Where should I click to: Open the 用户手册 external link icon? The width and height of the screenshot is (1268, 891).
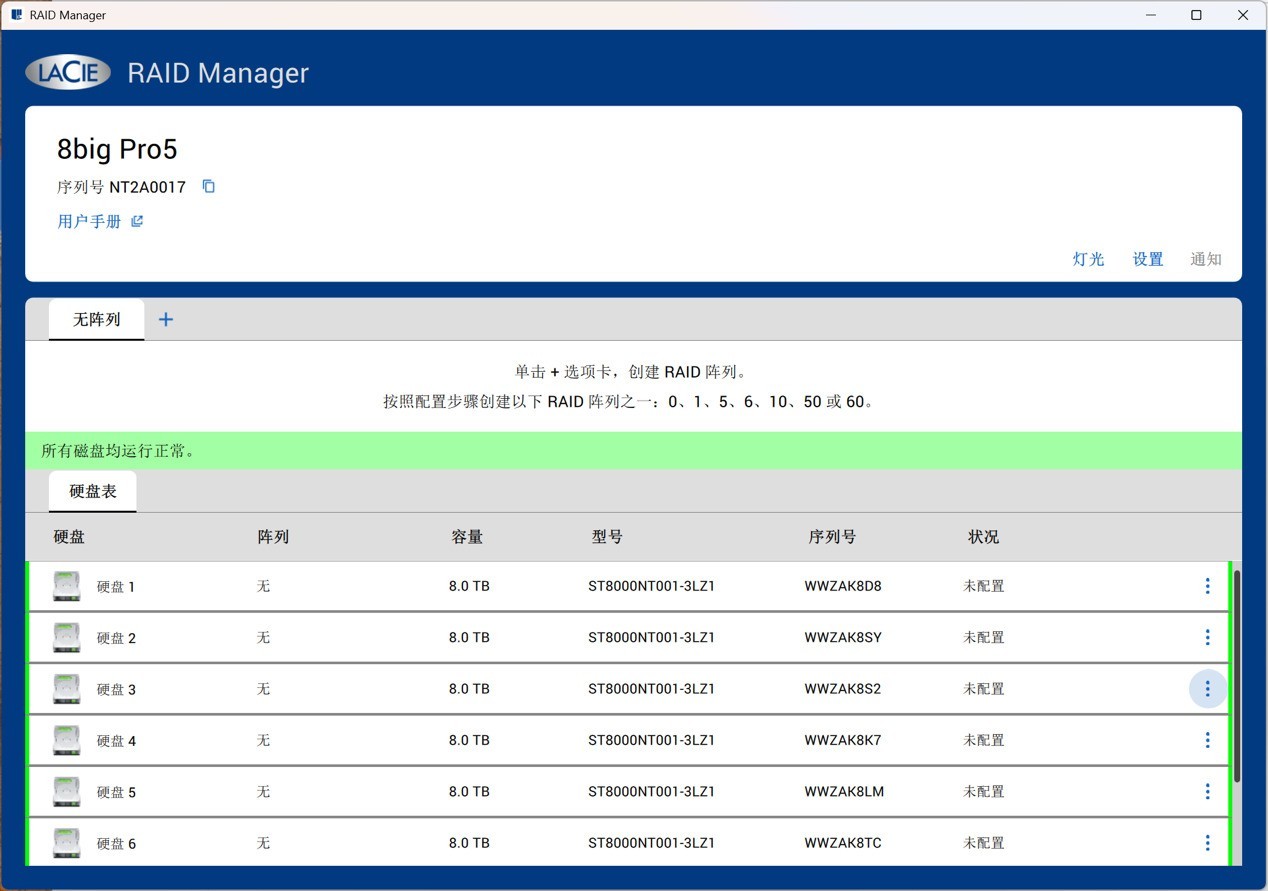pyautogui.click(x=137, y=221)
